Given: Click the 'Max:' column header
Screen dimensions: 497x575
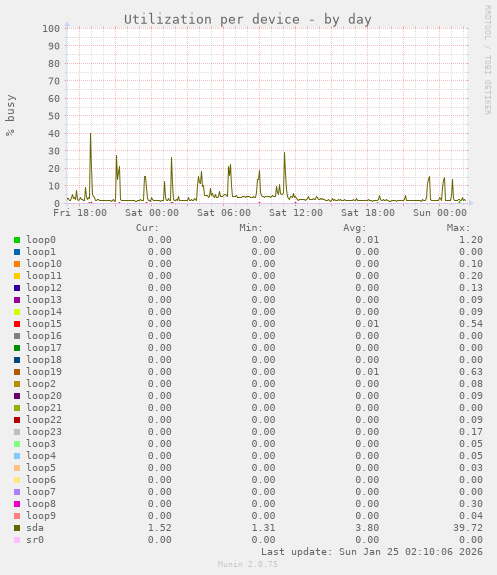Looking at the screenshot, I should [x=458, y=228].
